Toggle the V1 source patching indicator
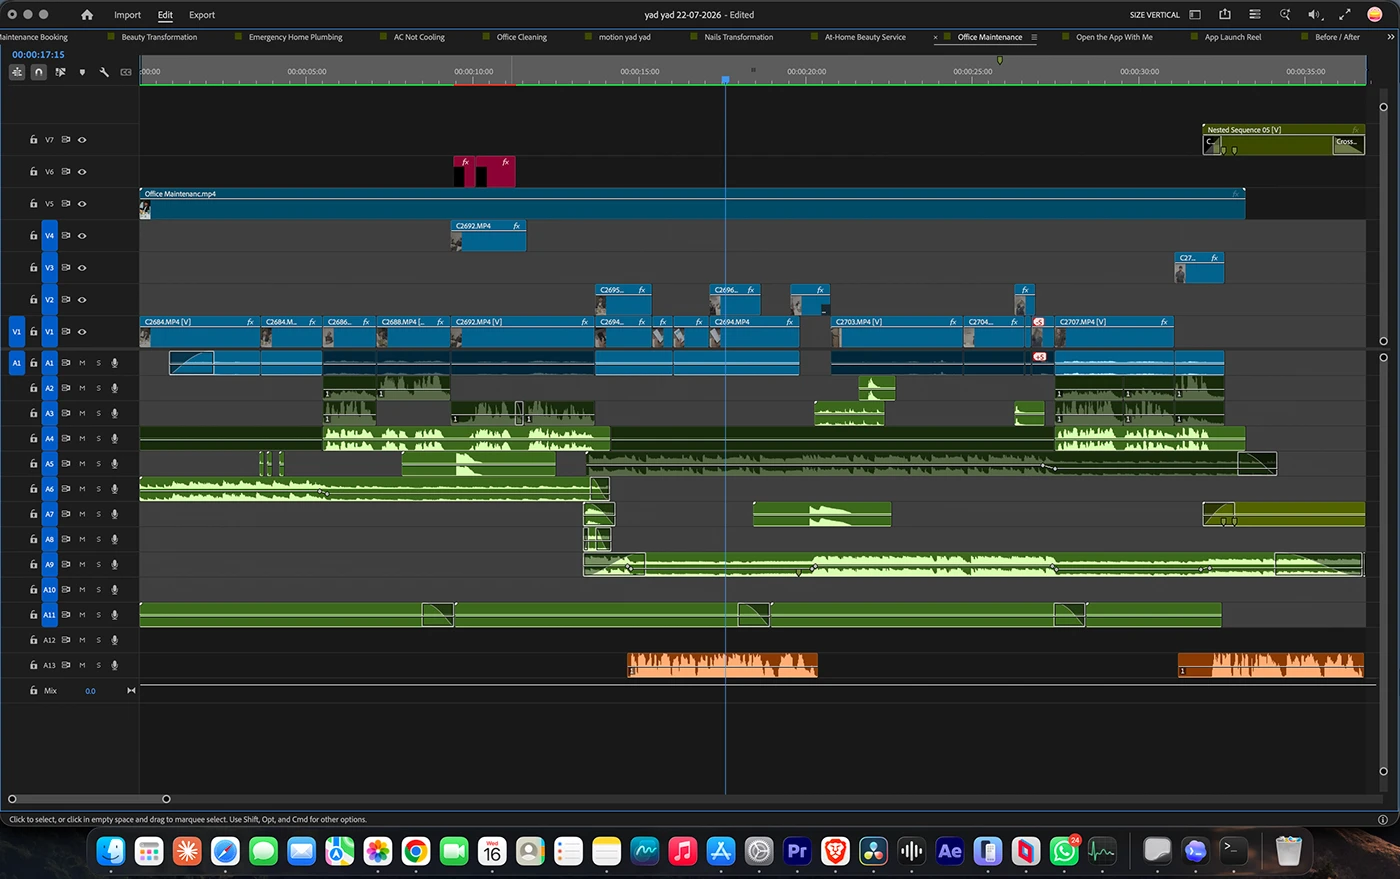The height and width of the screenshot is (879, 1400). 16,332
